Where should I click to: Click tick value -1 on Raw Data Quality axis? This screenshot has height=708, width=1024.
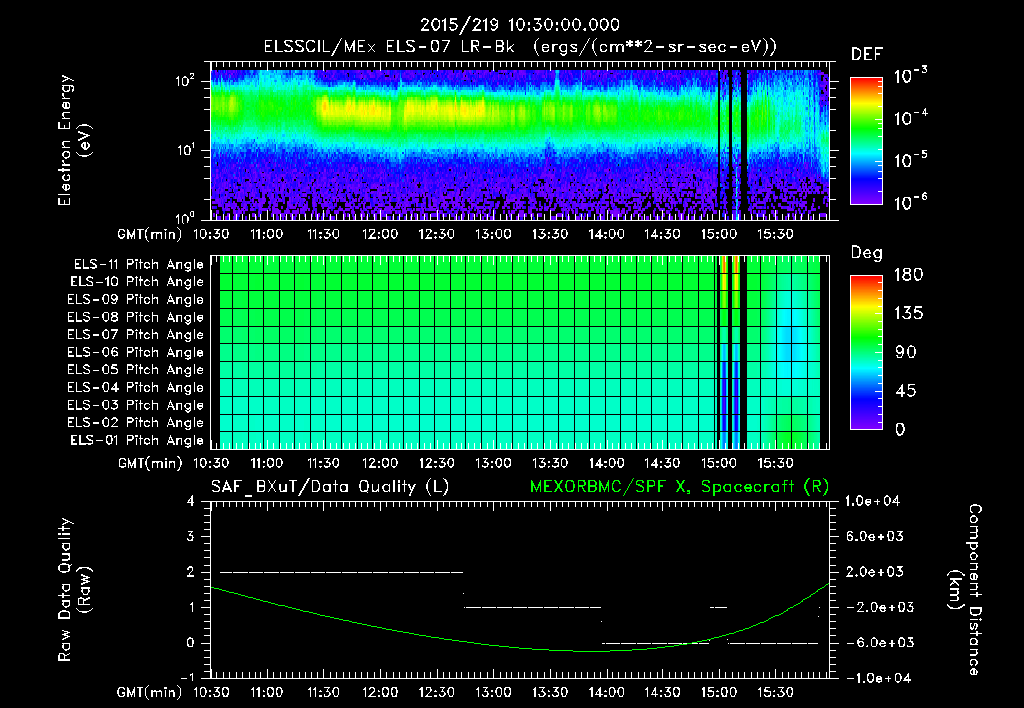(187, 678)
